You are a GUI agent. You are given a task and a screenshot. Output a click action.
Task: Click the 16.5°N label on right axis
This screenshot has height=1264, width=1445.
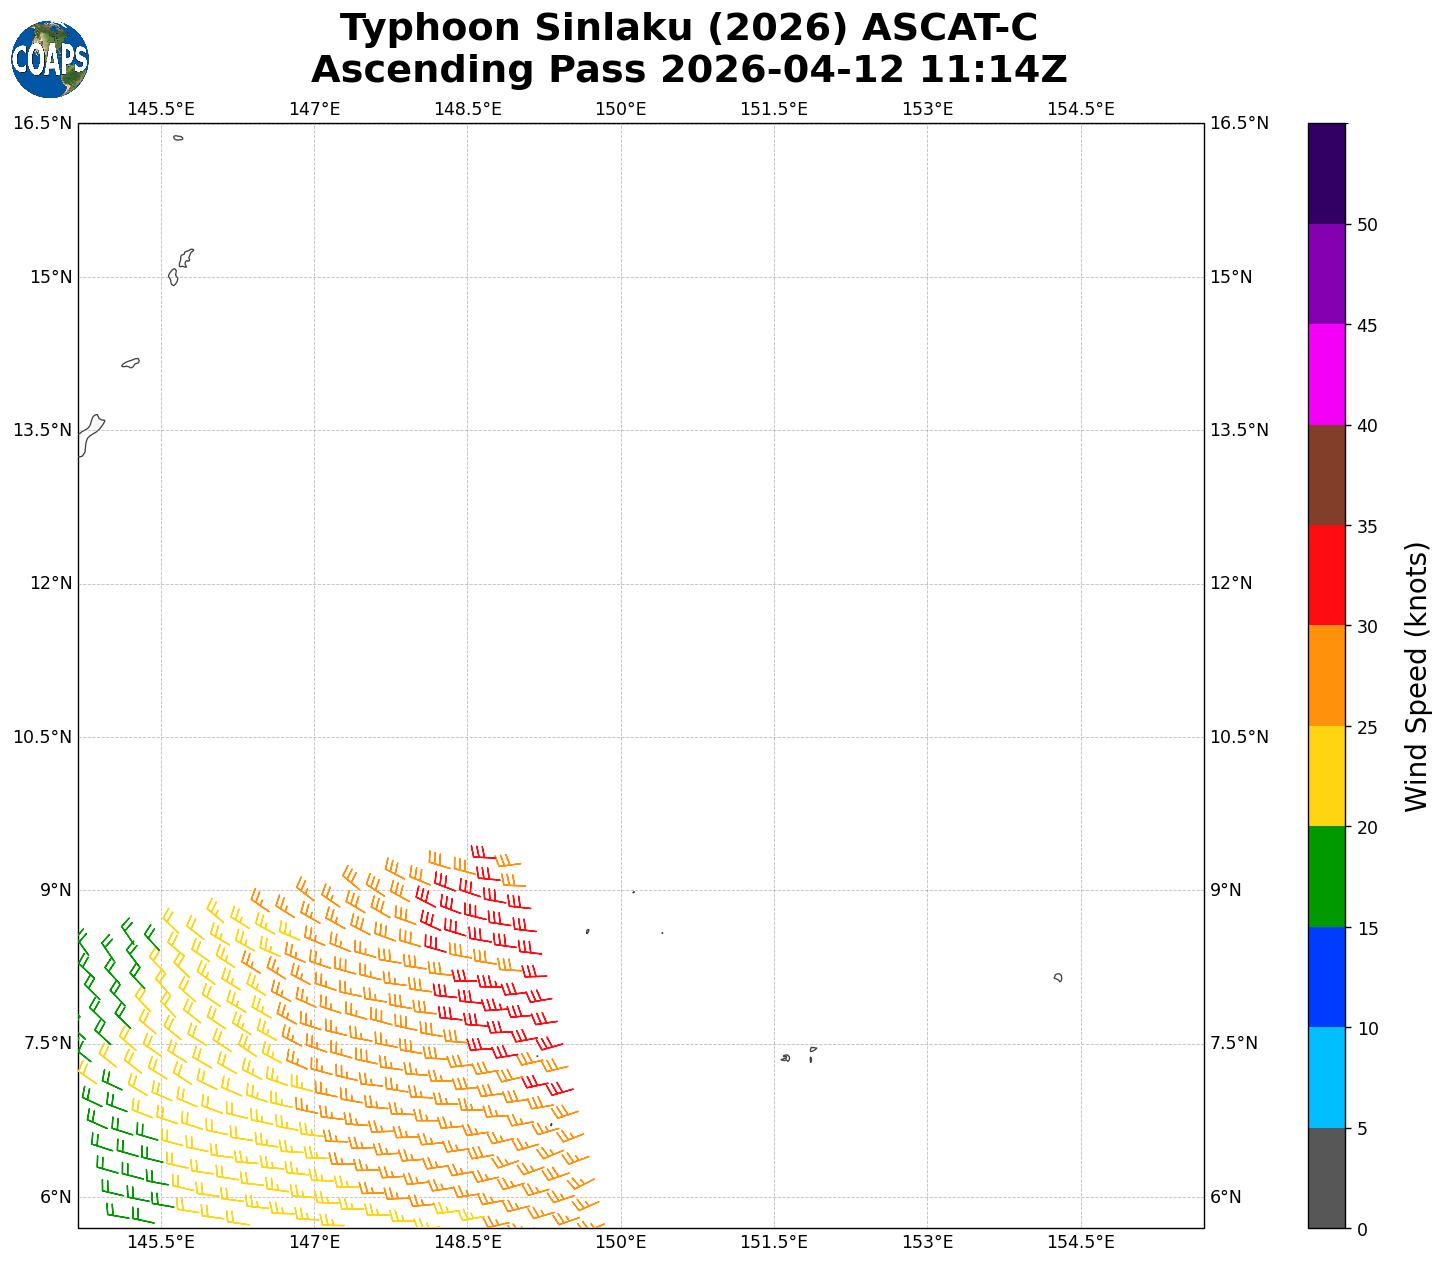point(1239,123)
